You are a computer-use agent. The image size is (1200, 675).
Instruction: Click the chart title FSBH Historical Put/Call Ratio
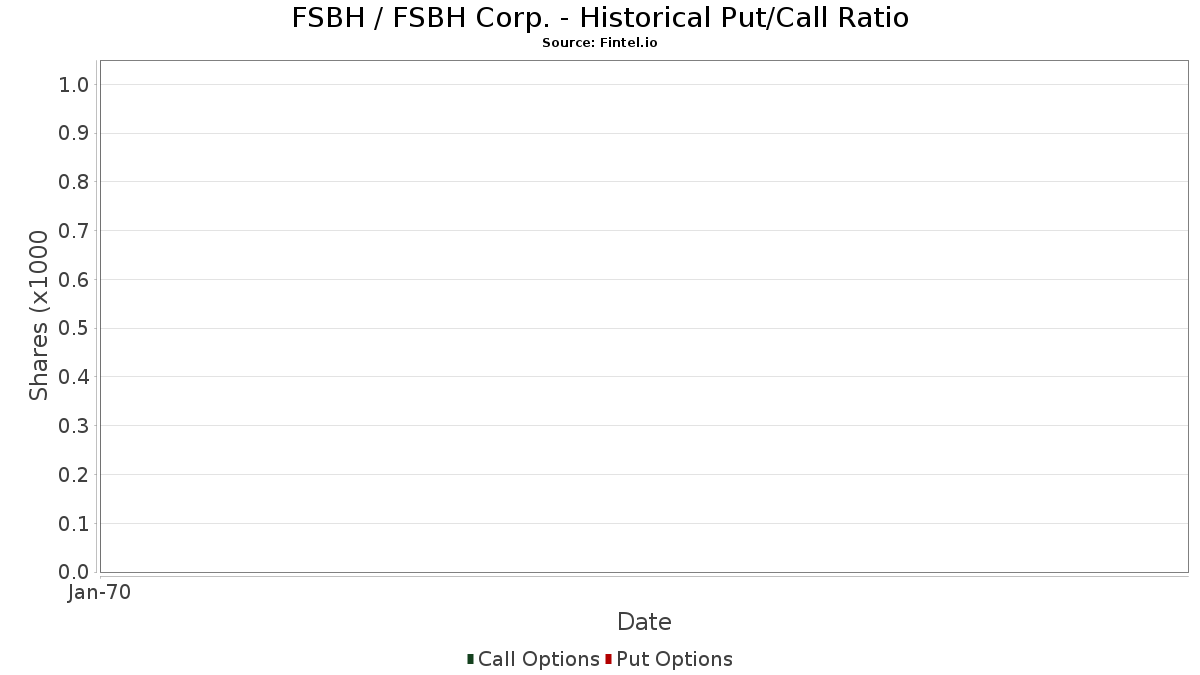(600, 18)
